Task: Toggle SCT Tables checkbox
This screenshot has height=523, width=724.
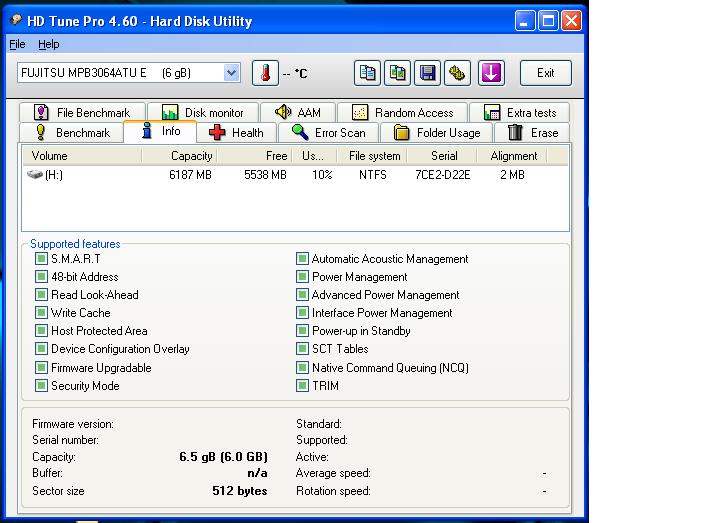Action: point(302,349)
